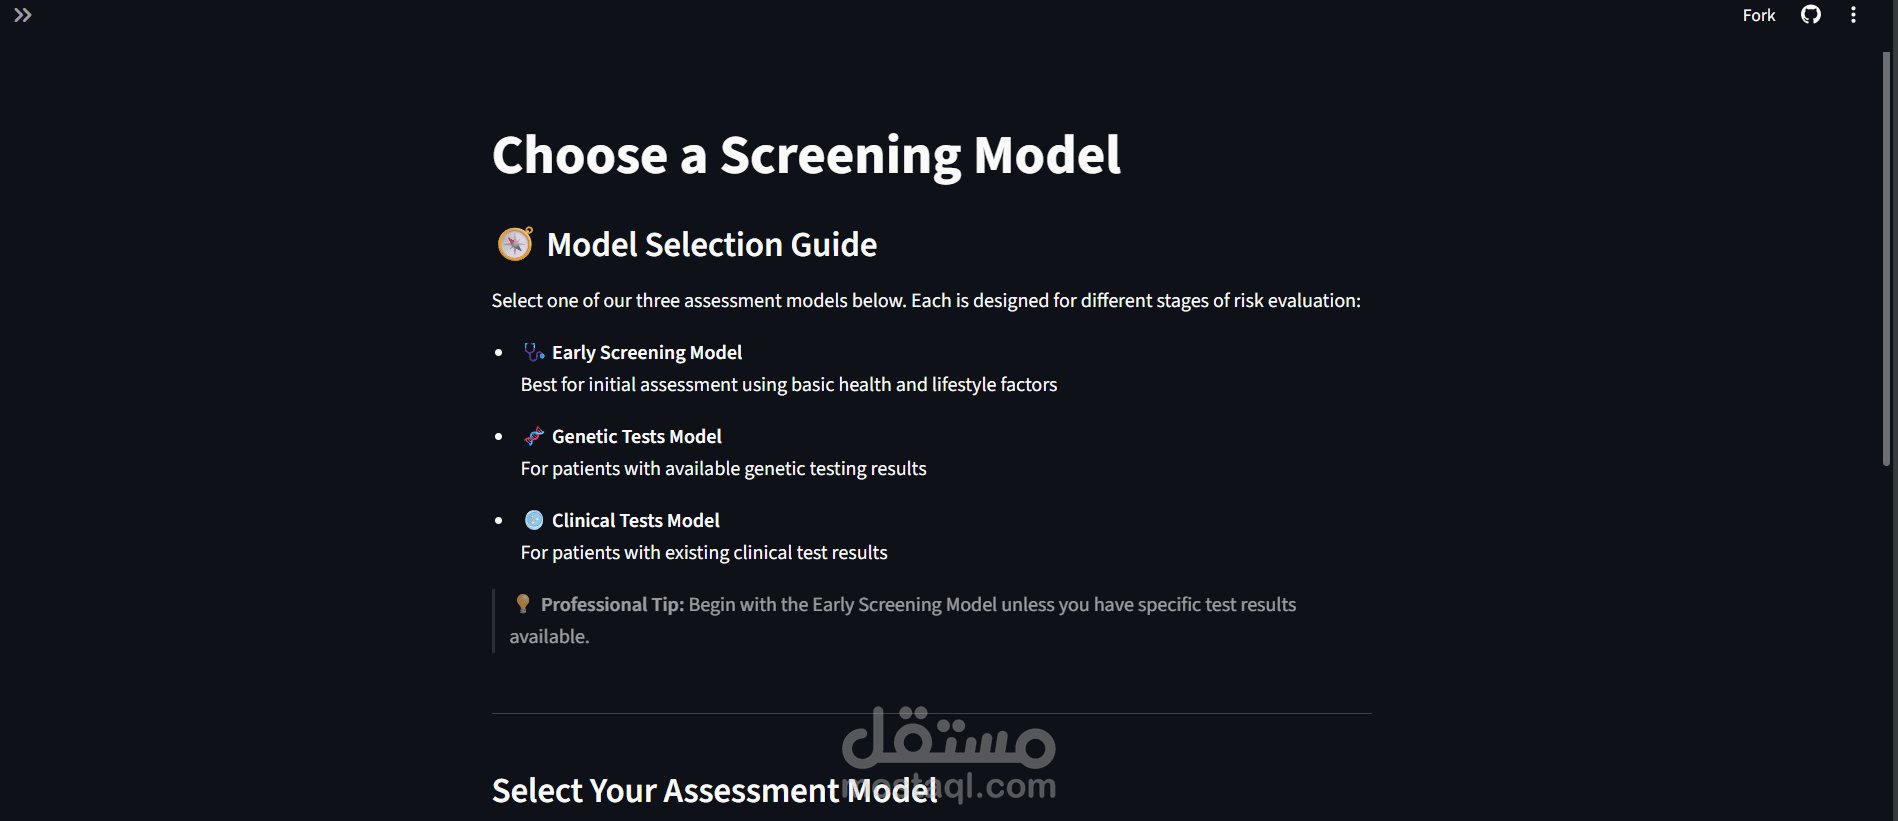Click the DNA icon for Genetic Tests

[534, 436]
